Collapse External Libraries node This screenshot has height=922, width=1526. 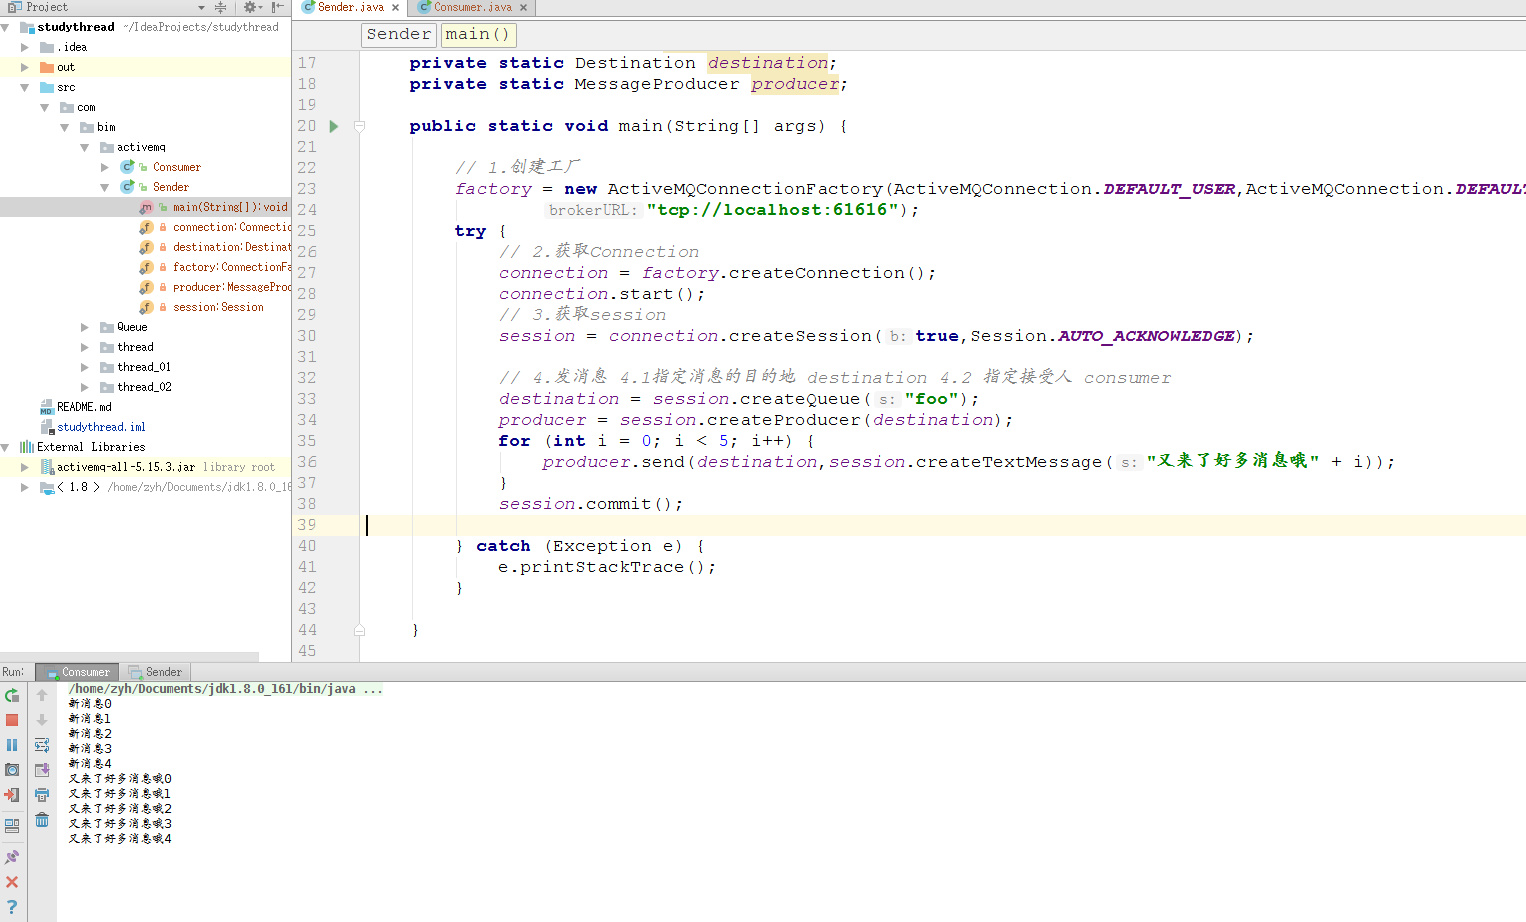pos(6,447)
